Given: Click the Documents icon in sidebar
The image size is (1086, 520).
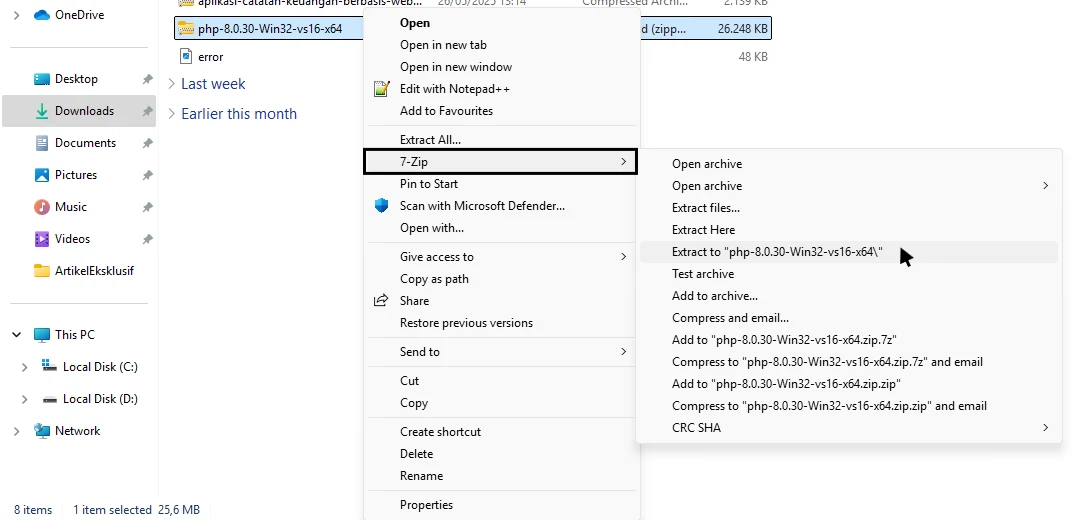Looking at the screenshot, I should [x=42, y=143].
